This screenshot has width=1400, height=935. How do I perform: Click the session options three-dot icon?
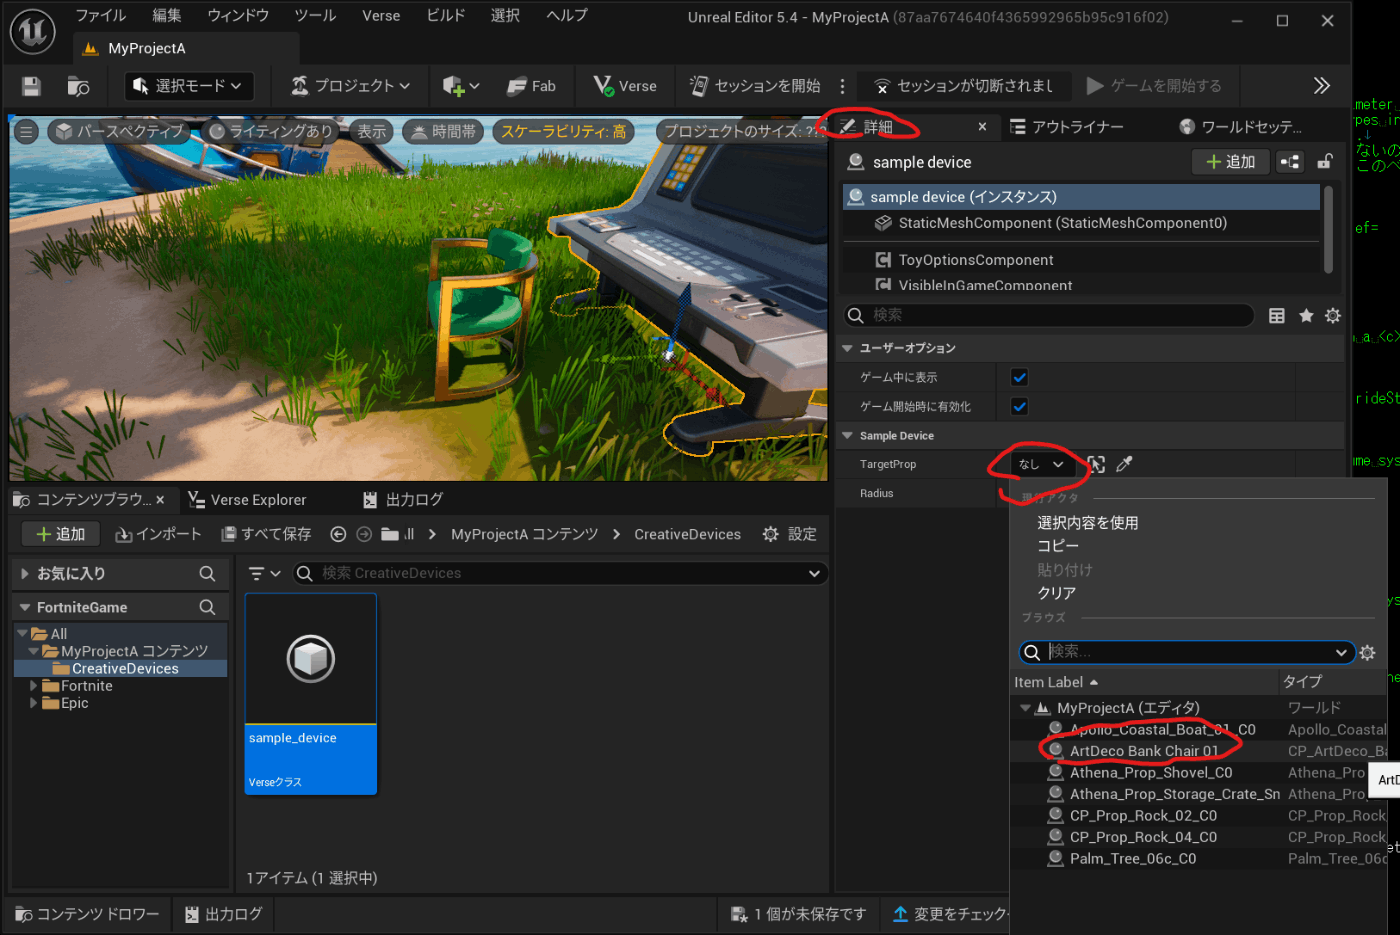(x=842, y=86)
